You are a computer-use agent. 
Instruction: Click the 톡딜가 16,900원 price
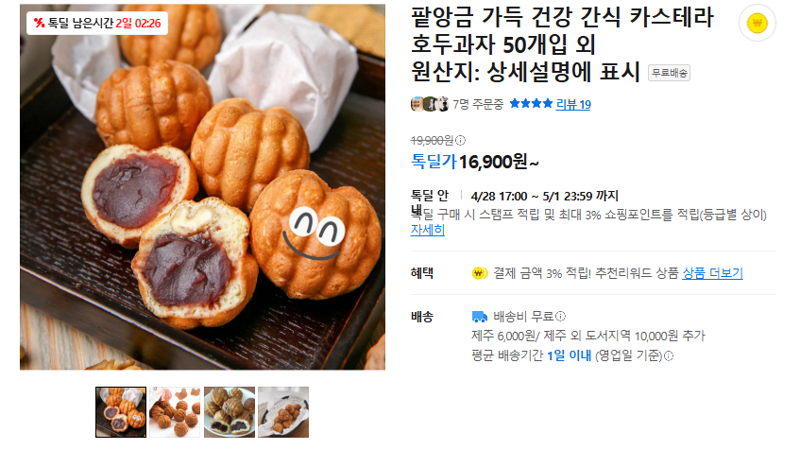coord(474,162)
